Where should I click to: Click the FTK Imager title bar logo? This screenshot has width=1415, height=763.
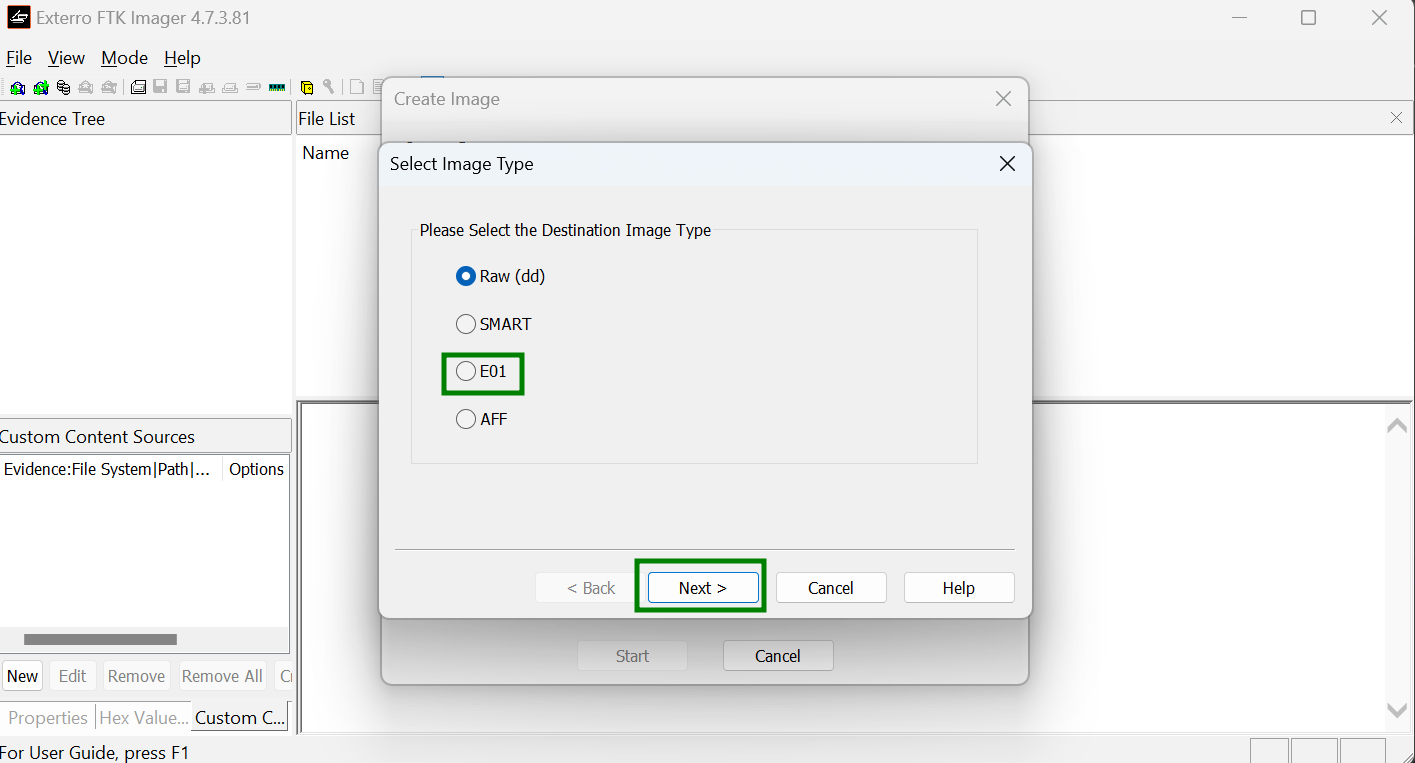point(18,18)
